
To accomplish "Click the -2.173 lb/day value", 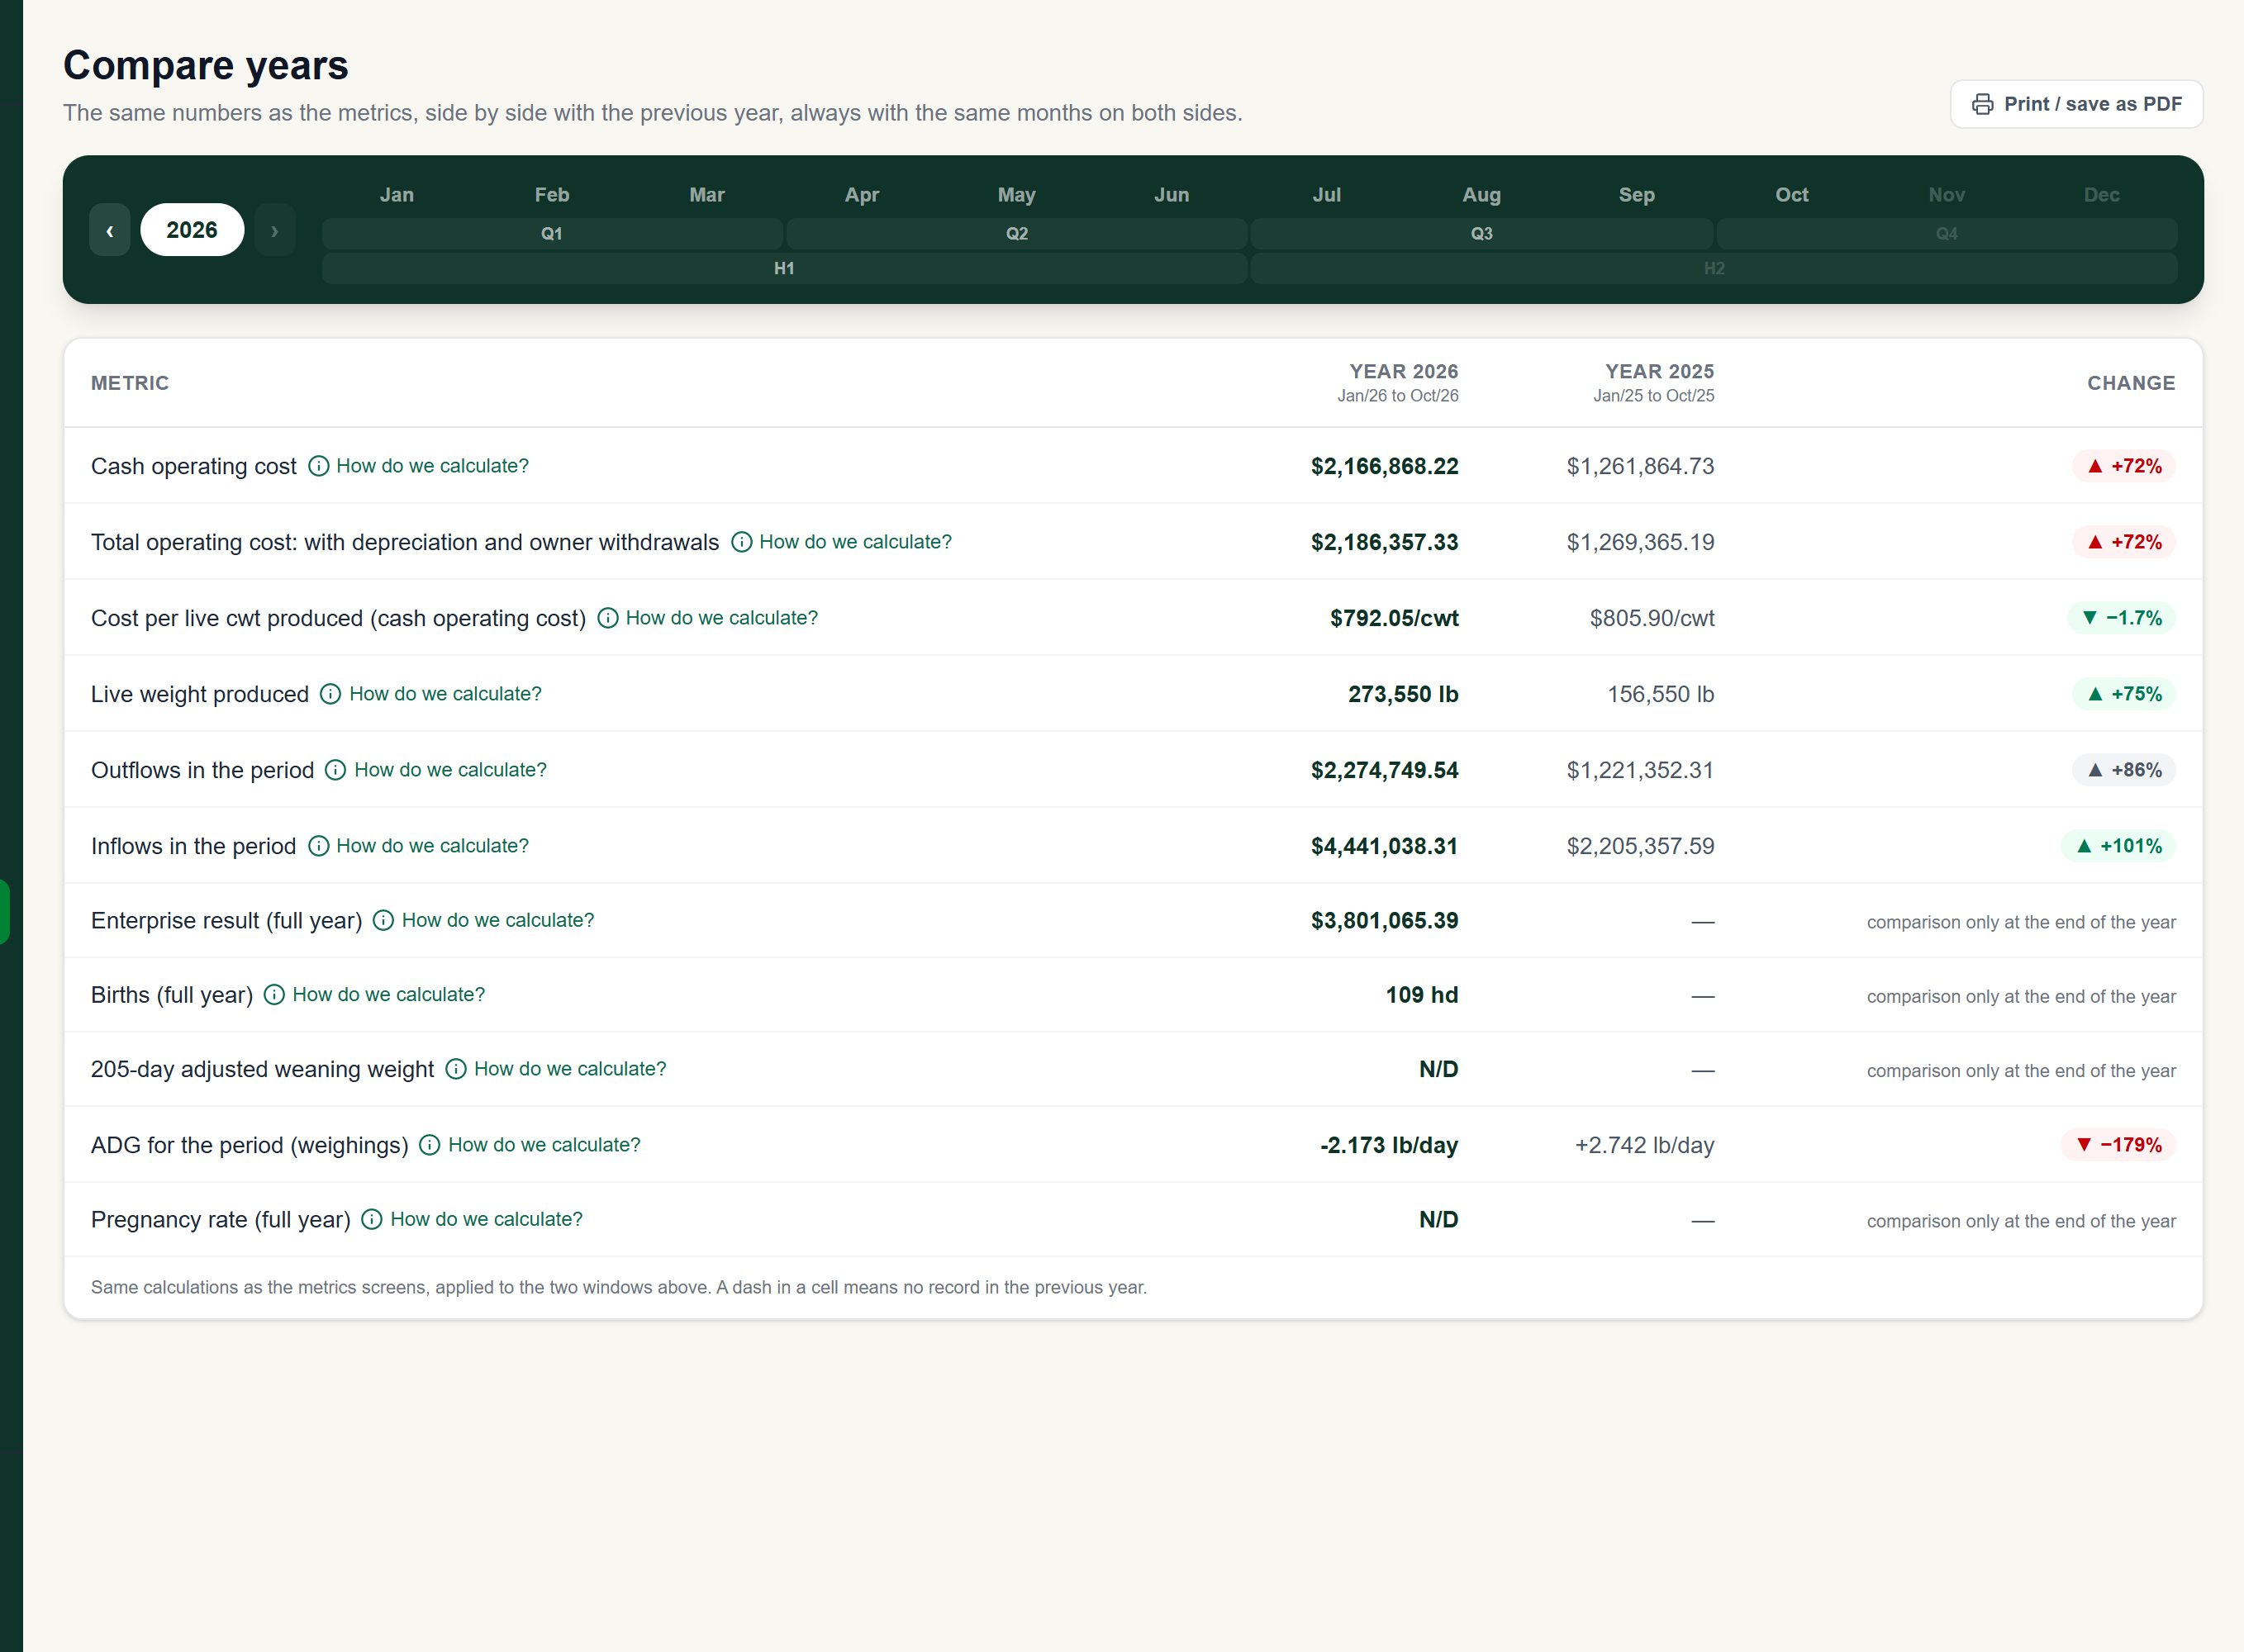I will point(1389,1145).
